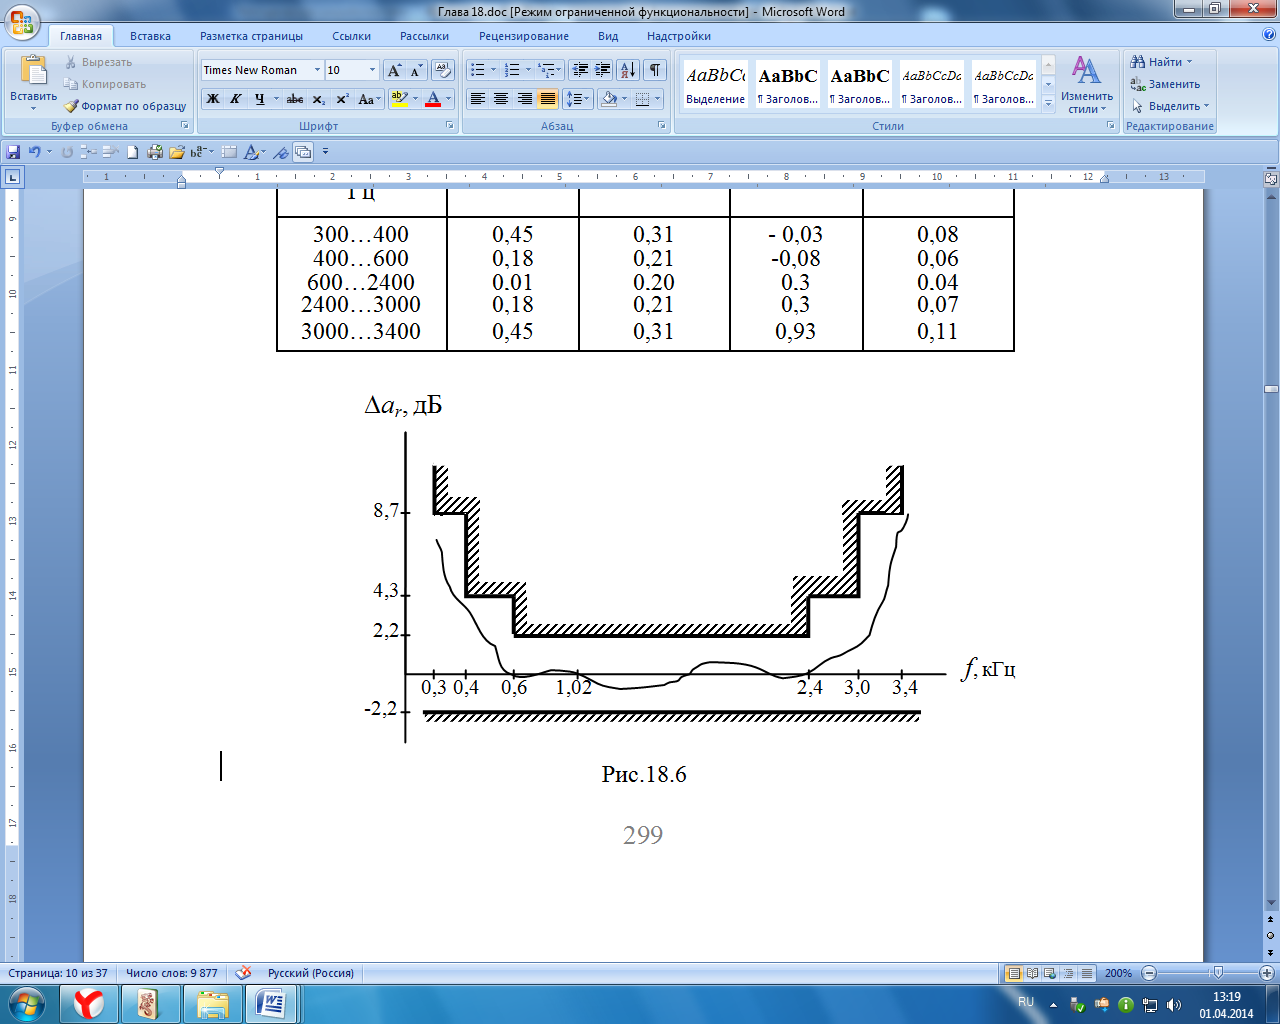Open Yandex browser from the taskbar

point(90,1003)
